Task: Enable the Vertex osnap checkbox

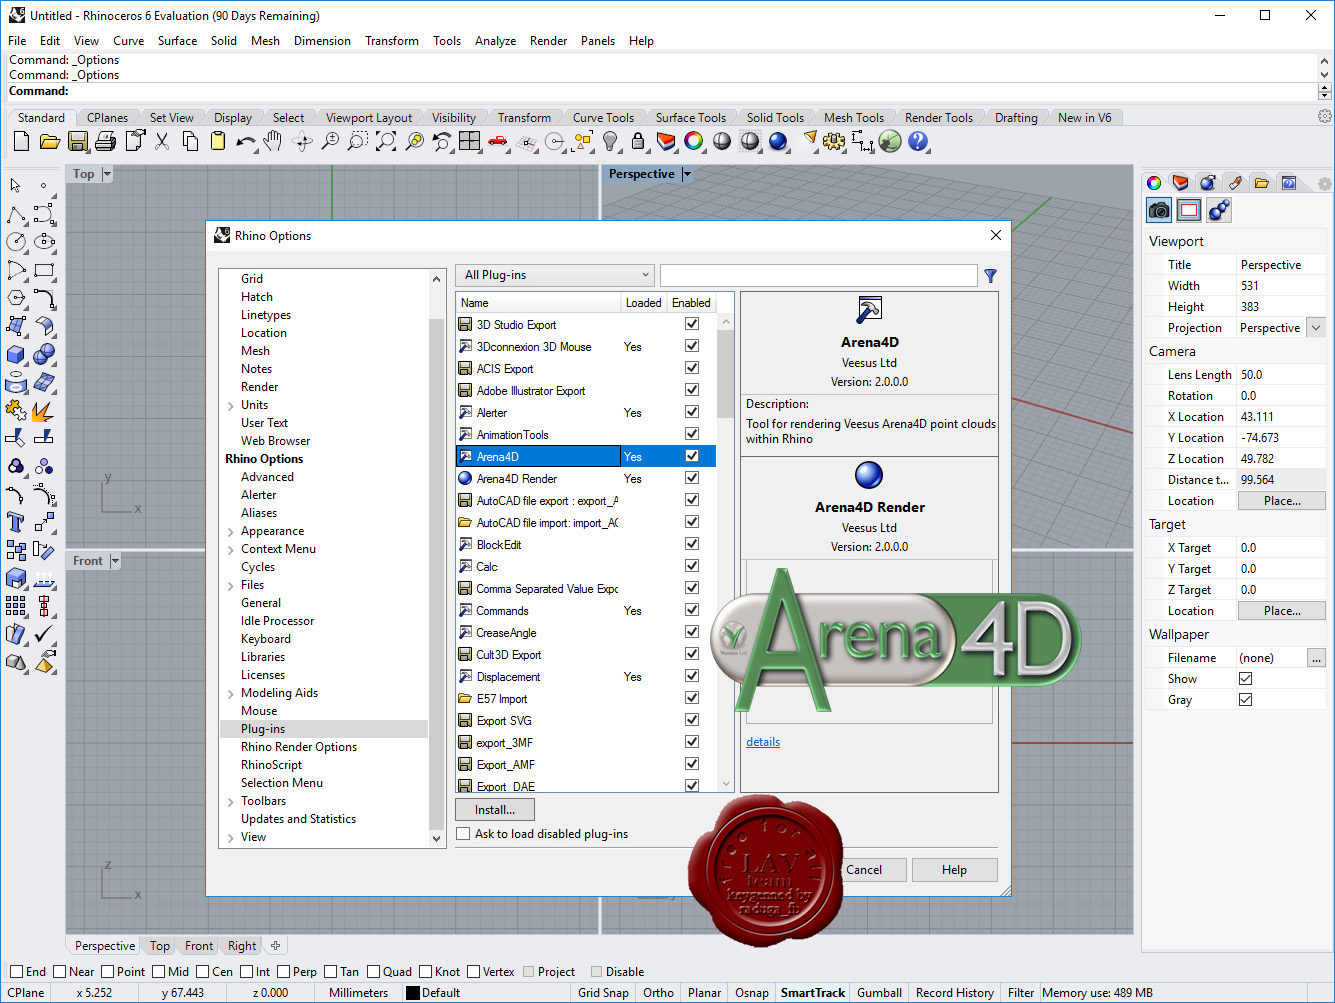Action: point(473,972)
